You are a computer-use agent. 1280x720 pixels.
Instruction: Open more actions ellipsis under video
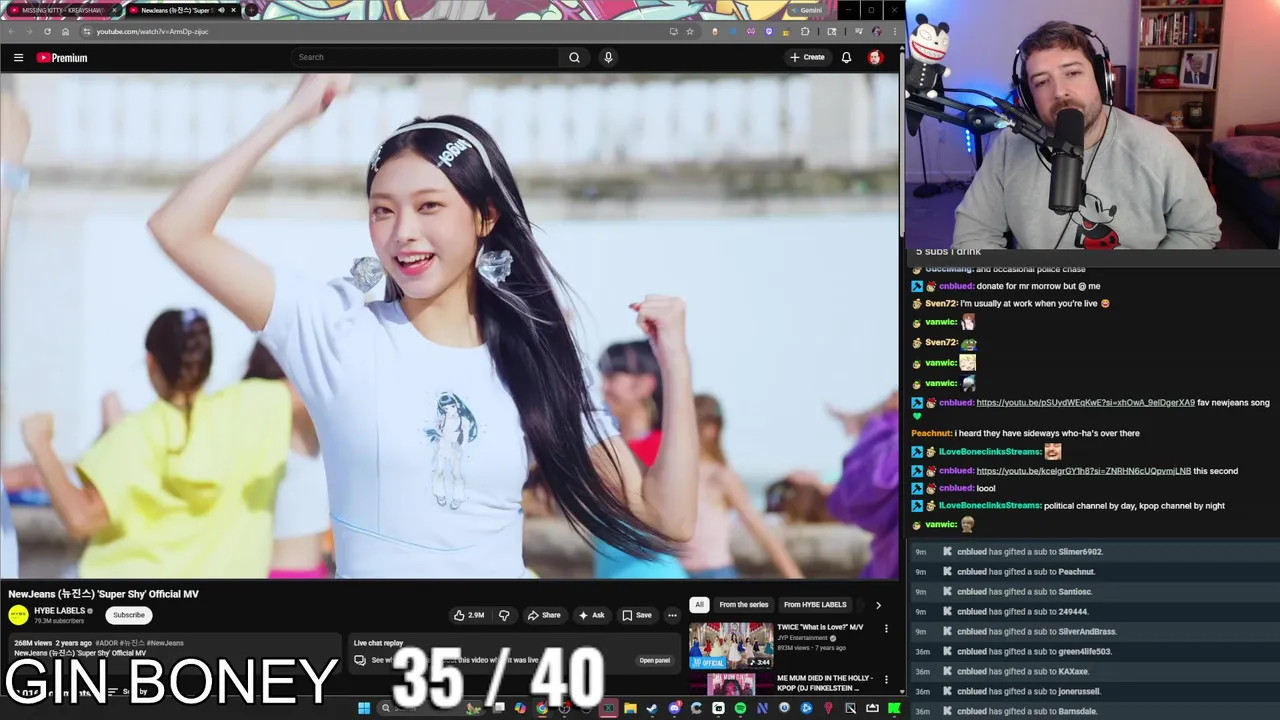pos(672,615)
